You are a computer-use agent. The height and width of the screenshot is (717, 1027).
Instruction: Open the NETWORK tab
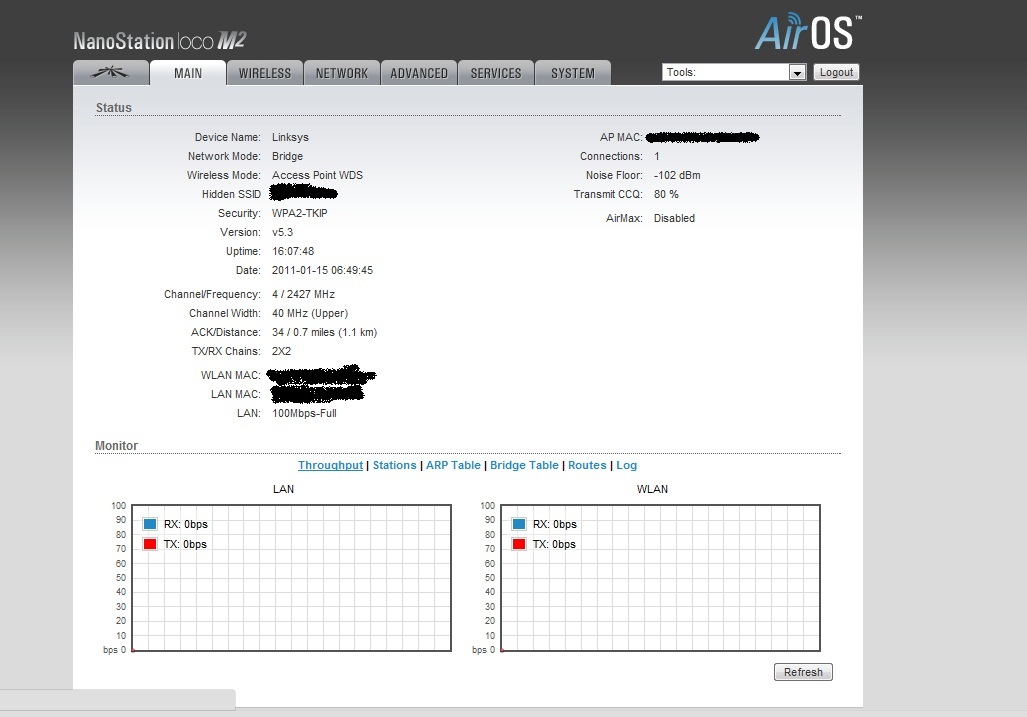(x=342, y=73)
